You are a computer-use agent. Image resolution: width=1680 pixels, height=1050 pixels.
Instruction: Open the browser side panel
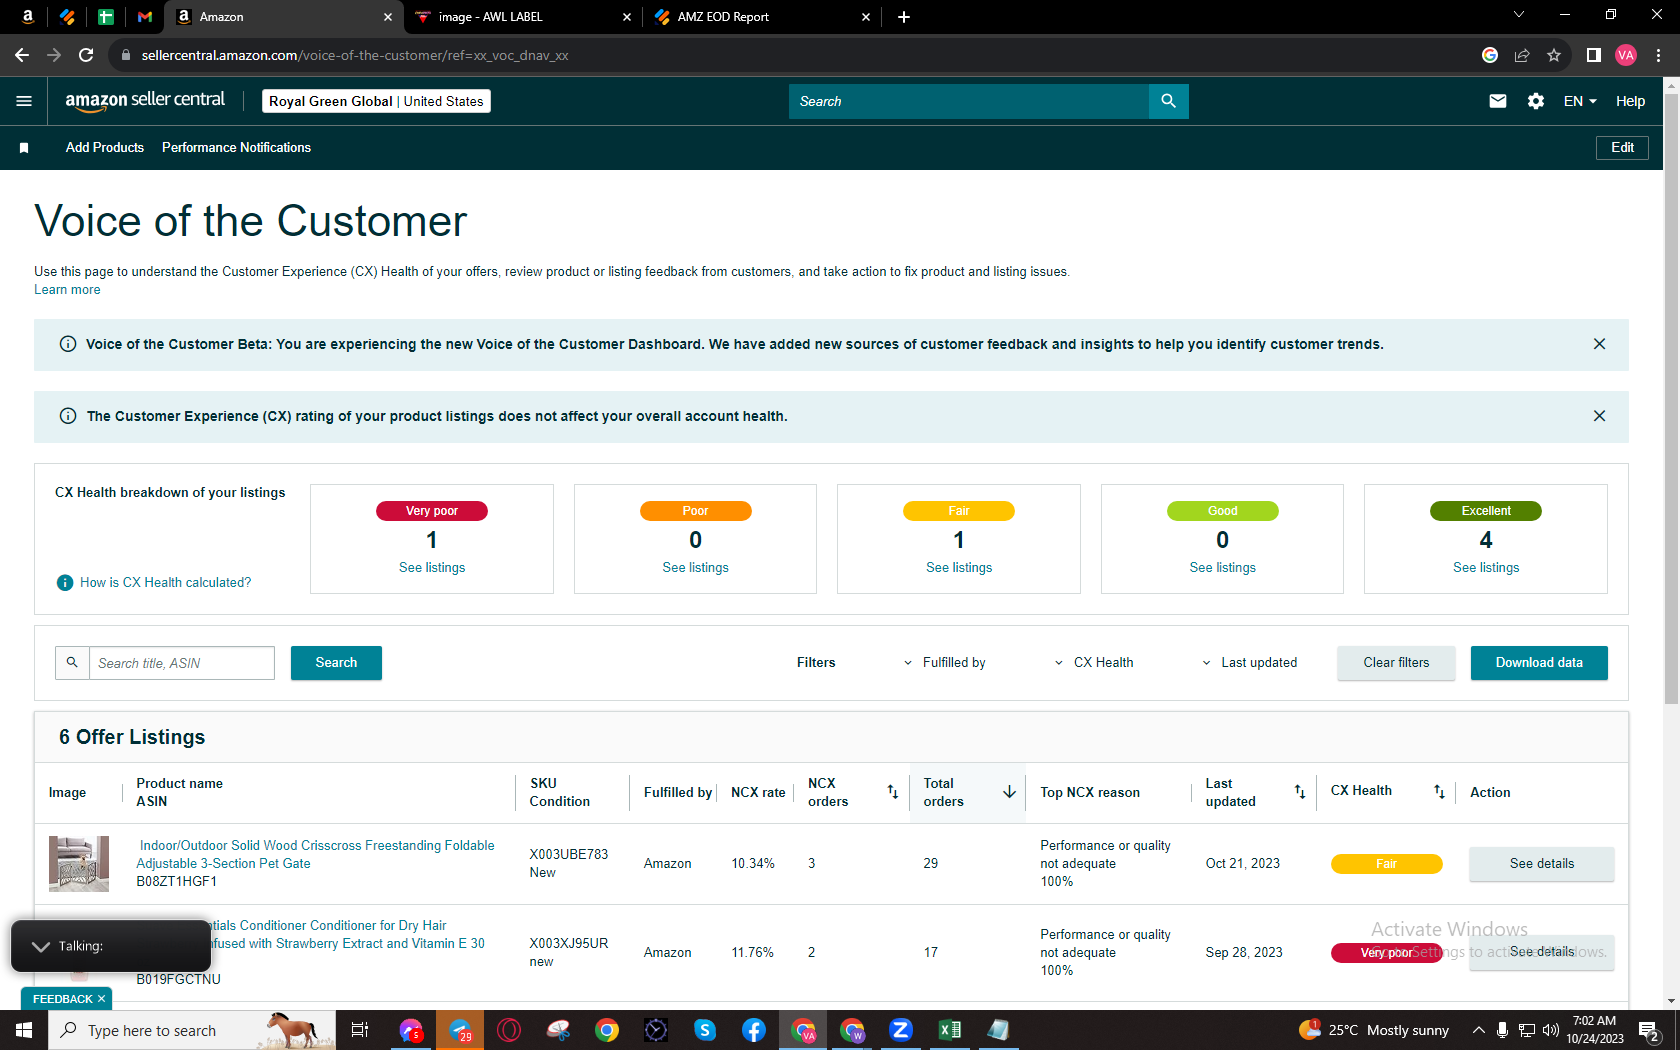(1594, 55)
